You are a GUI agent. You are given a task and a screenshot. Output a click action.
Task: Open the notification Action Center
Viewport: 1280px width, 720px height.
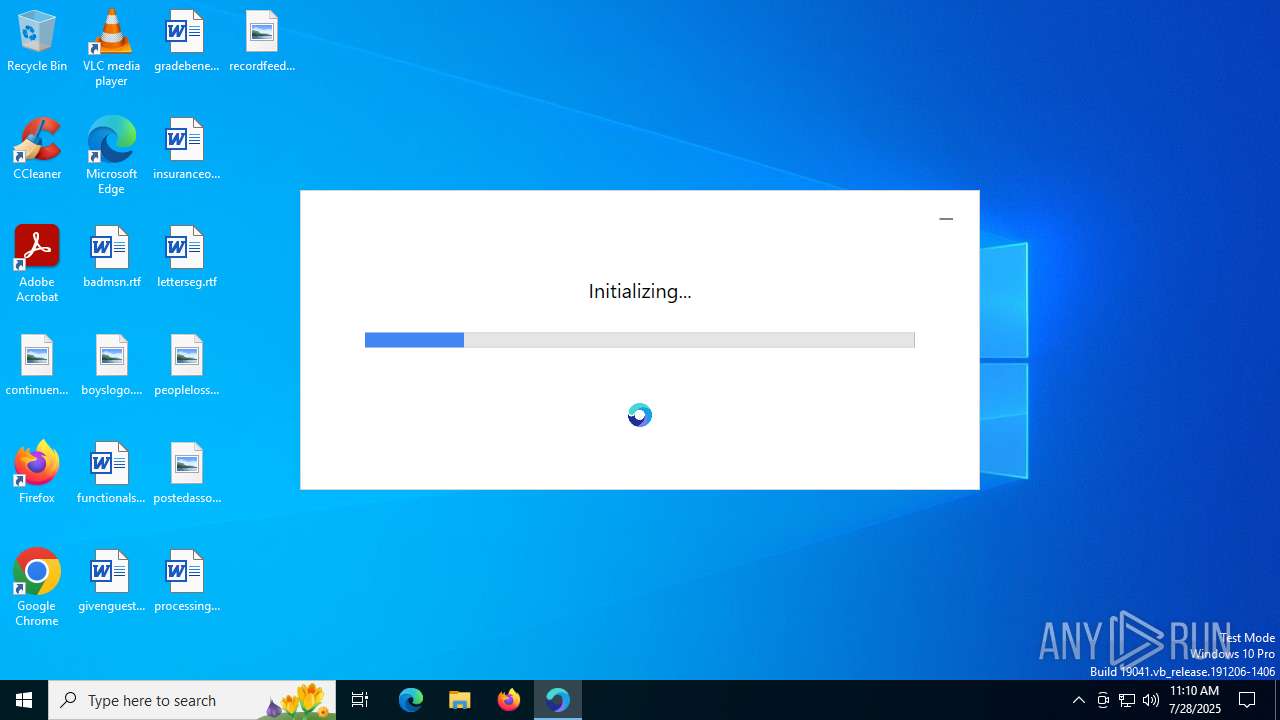[x=1248, y=700]
